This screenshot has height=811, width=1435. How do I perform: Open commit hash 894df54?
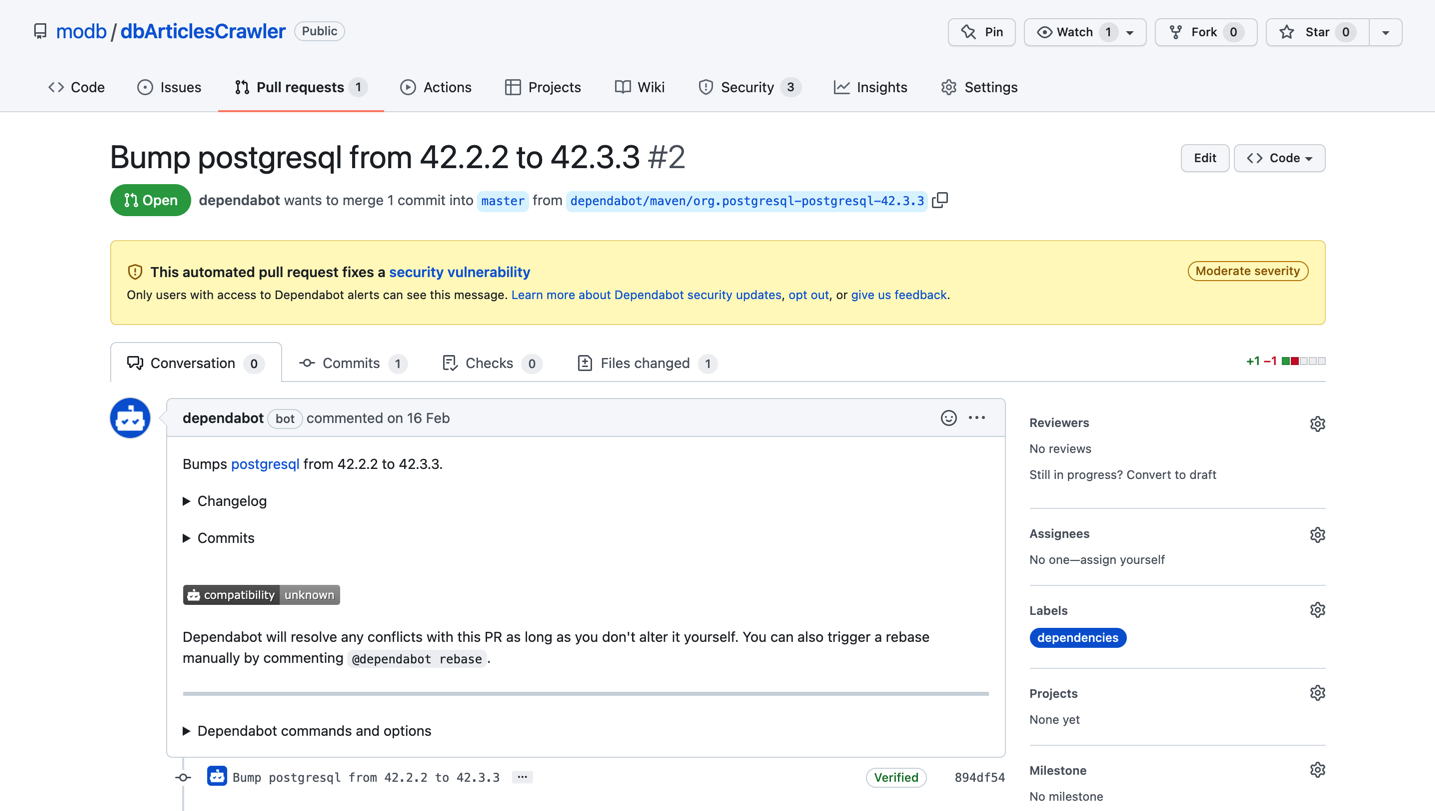(980, 777)
